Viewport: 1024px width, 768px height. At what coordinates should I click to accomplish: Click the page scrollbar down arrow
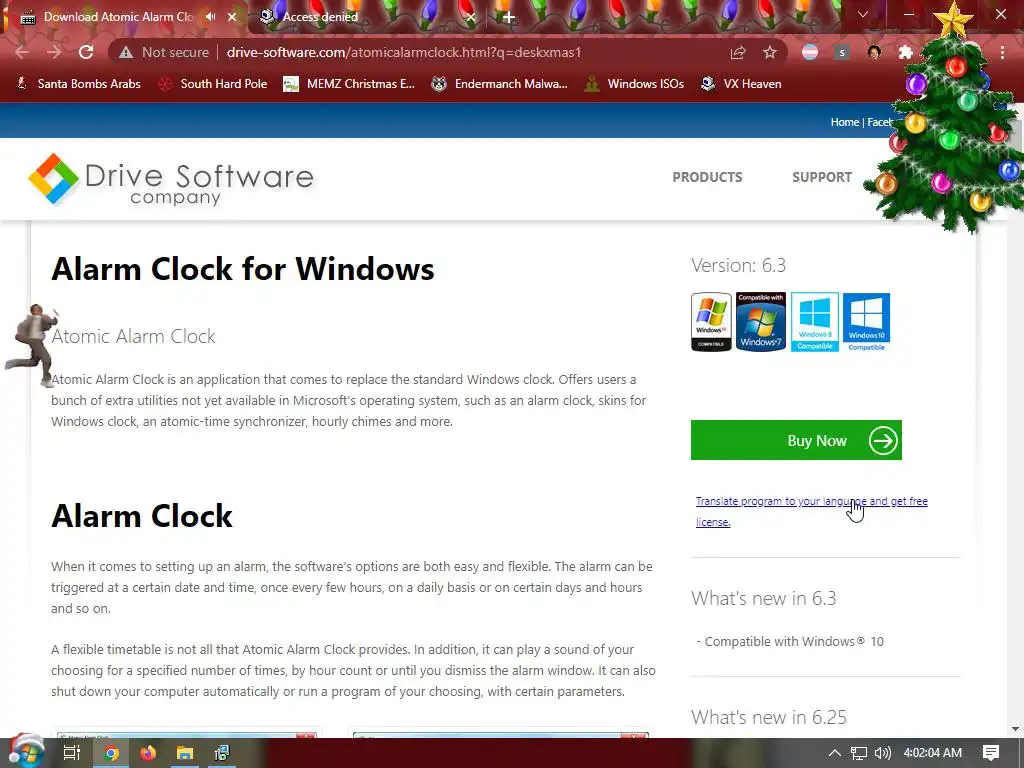(1016, 729)
